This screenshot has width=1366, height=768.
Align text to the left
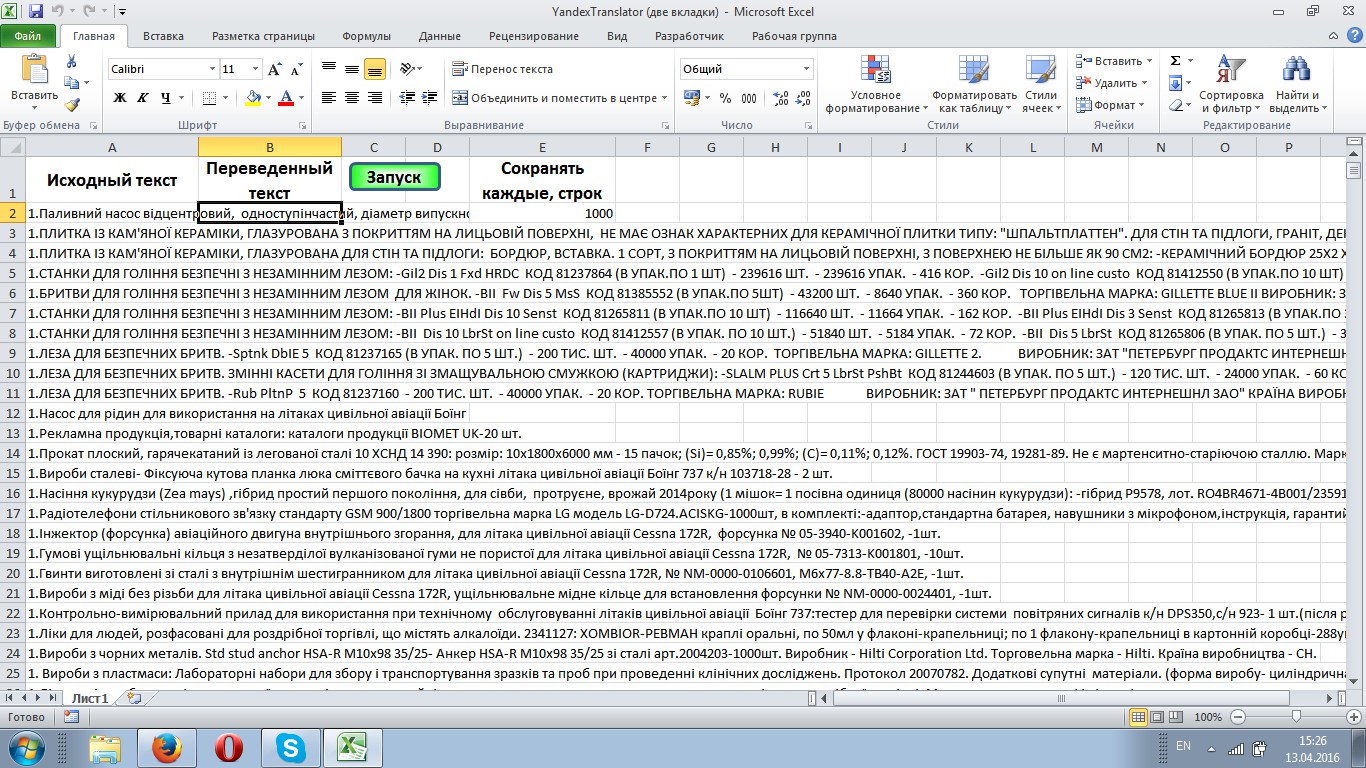[329, 98]
